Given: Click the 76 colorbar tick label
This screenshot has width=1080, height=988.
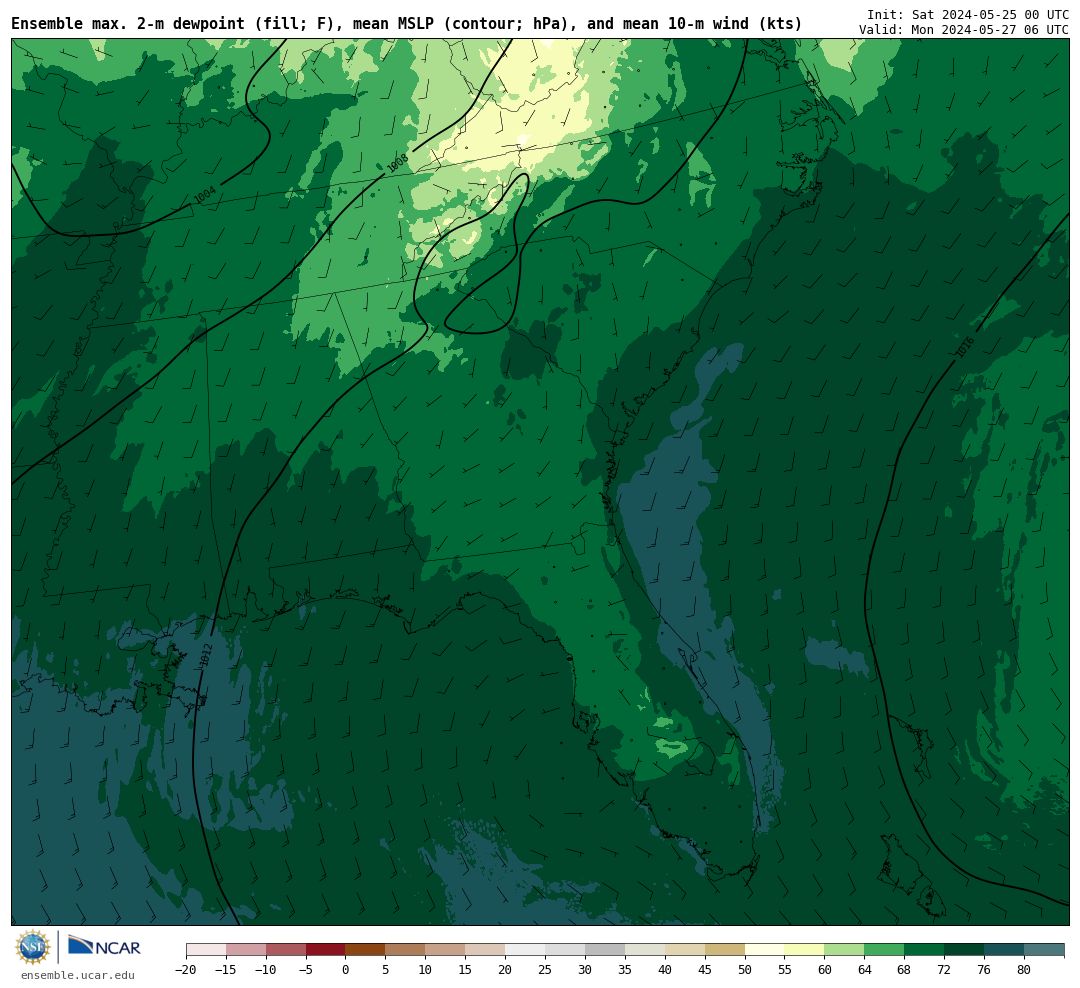Looking at the screenshot, I should pyautogui.click(x=985, y=970).
